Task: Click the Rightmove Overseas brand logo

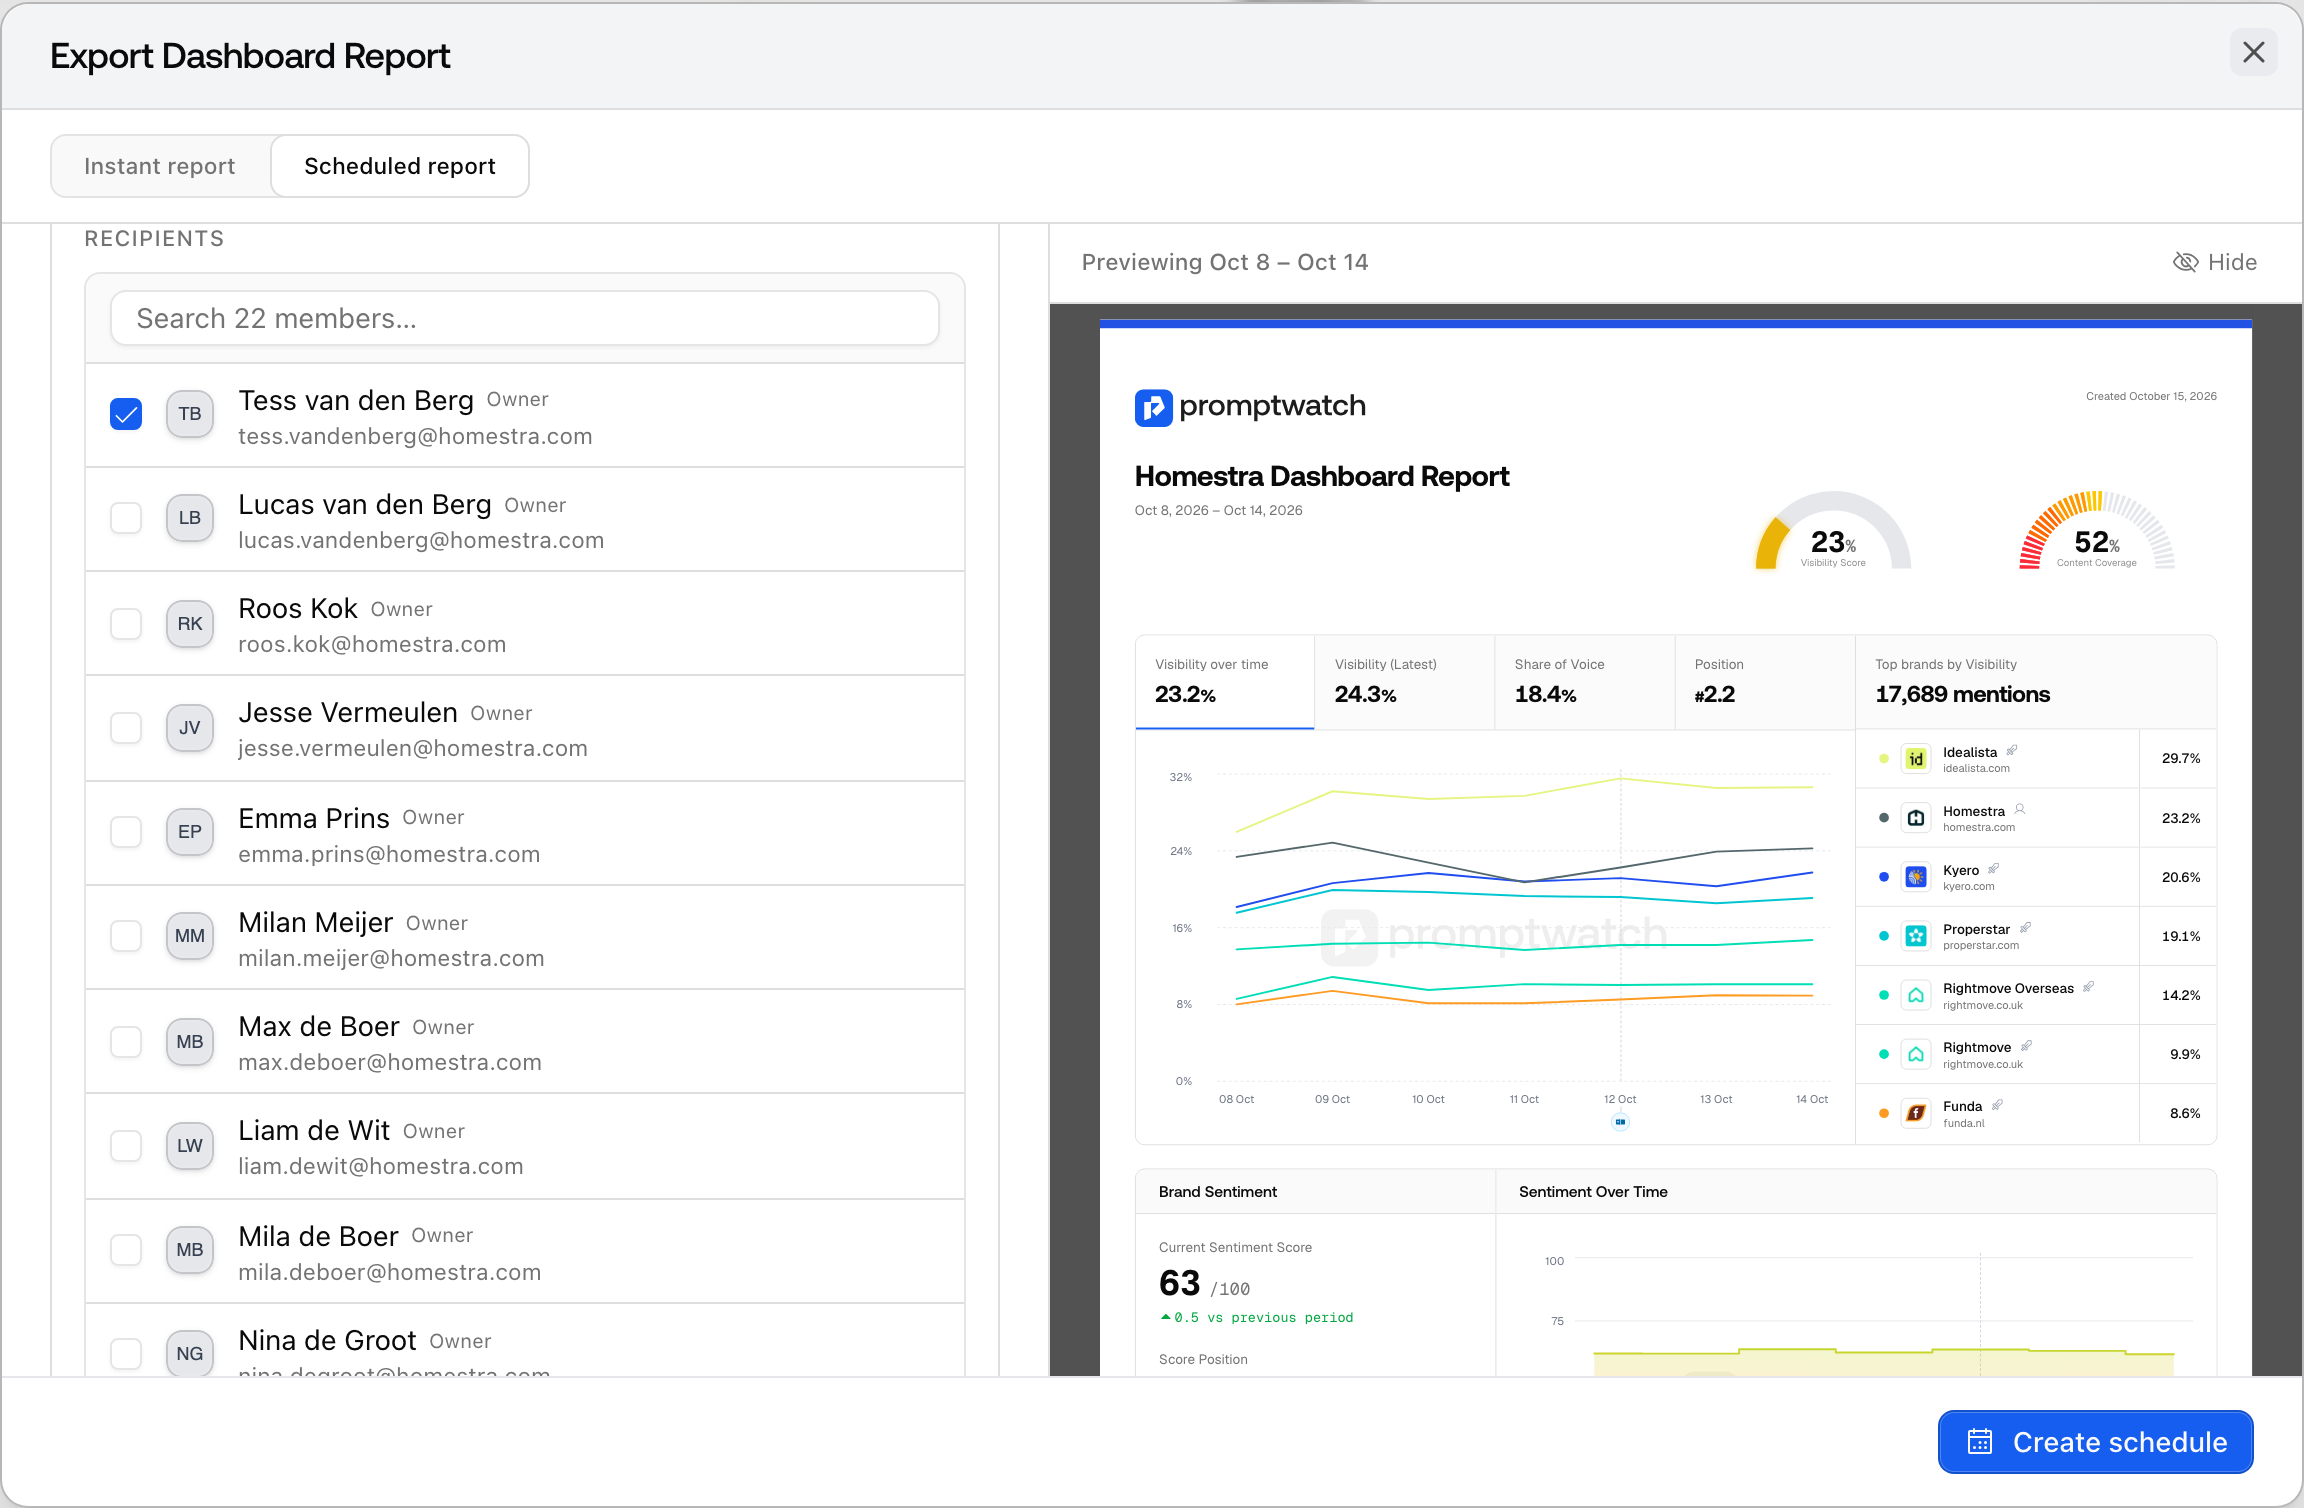Action: click(1916, 995)
